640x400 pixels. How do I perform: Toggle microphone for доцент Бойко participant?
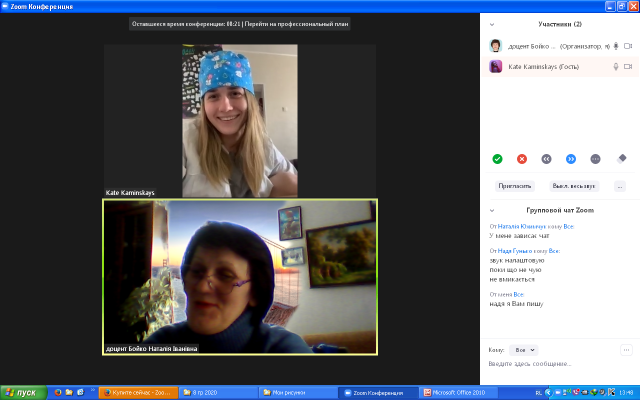(x=616, y=46)
